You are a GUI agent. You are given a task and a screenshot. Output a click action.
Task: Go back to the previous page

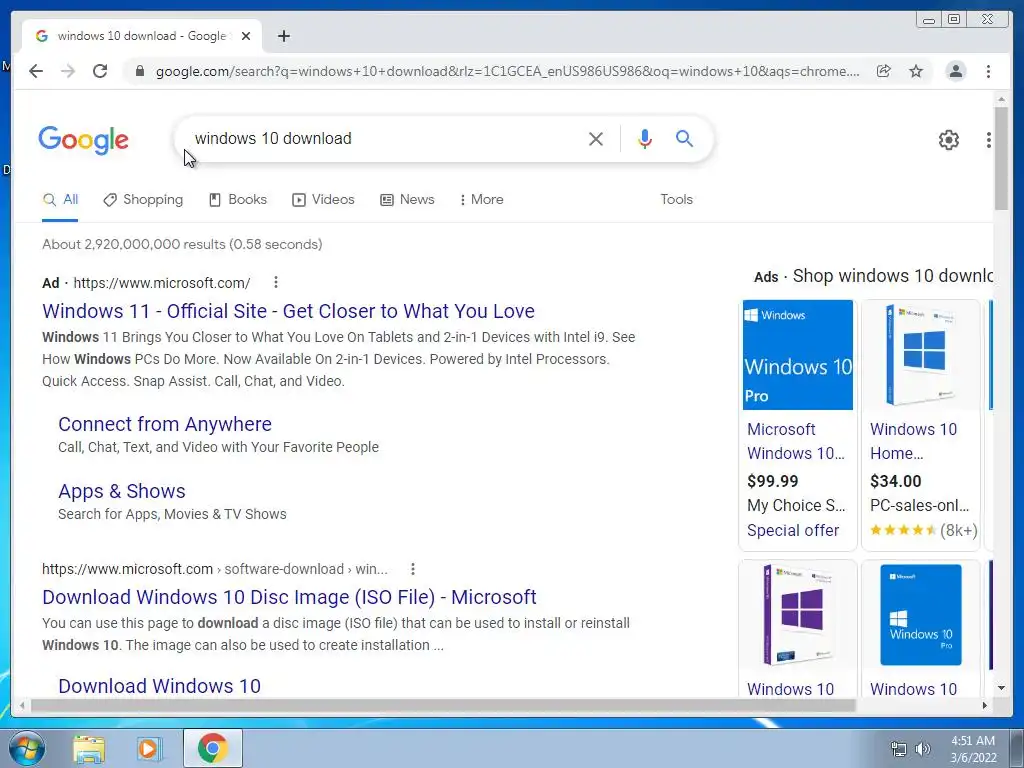(x=36, y=71)
